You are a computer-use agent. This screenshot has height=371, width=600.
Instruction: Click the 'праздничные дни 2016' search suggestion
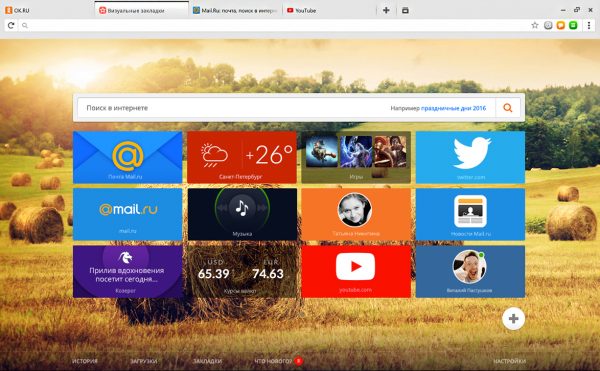point(453,108)
